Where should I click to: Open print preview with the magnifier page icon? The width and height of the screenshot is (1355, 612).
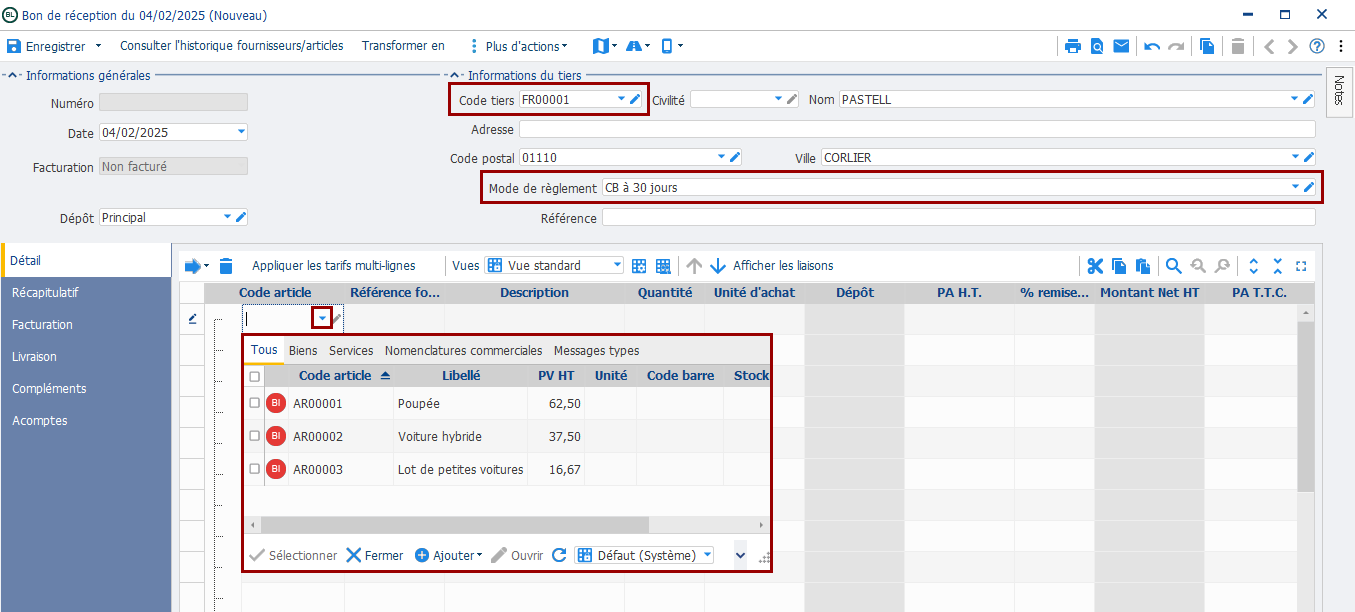click(x=1097, y=46)
